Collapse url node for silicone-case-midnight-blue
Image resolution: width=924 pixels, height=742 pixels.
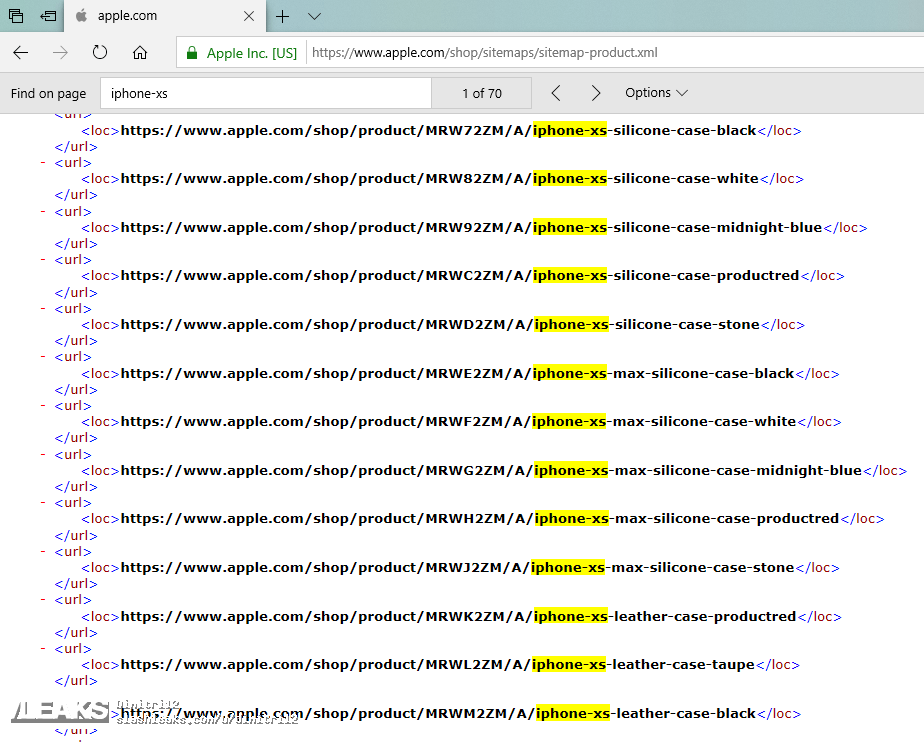43,211
